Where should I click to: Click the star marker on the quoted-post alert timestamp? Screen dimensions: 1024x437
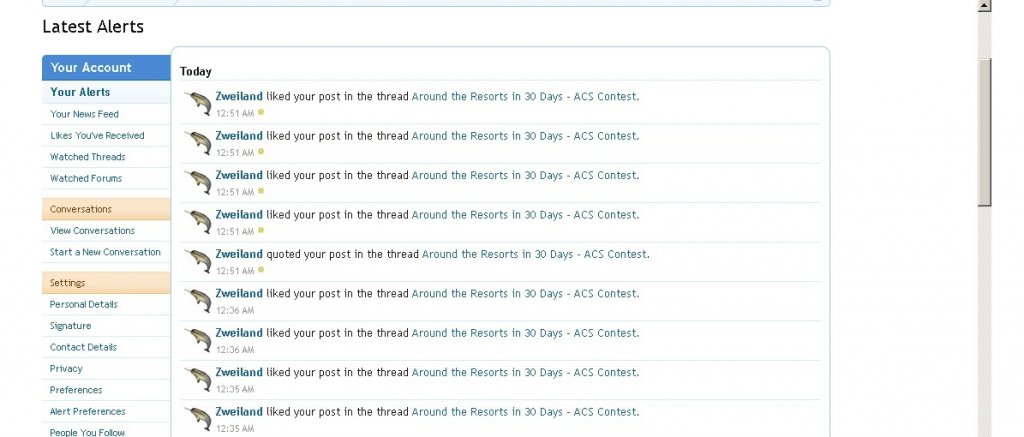pos(261,270)
